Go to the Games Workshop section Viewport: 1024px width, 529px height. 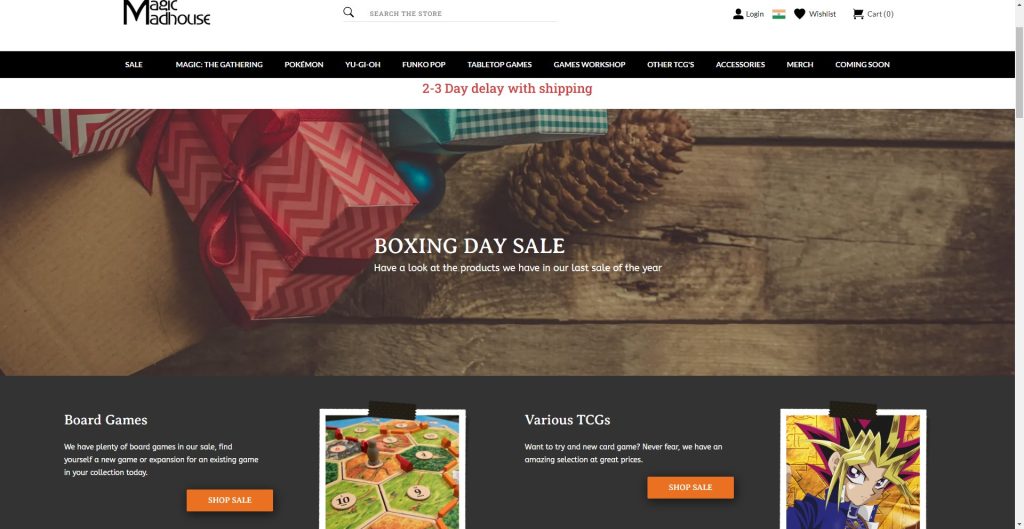click(589, 65)
